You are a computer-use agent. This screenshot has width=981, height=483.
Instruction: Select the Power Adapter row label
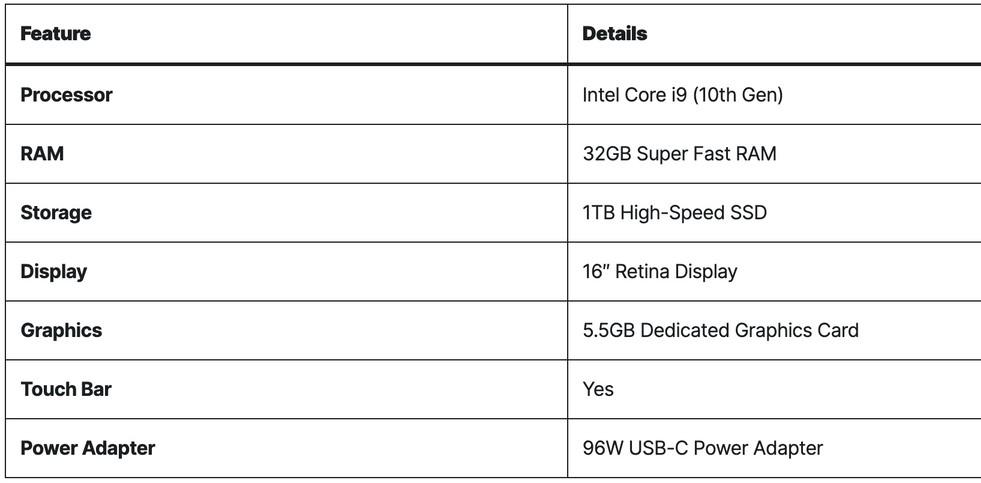click(88, 448)
